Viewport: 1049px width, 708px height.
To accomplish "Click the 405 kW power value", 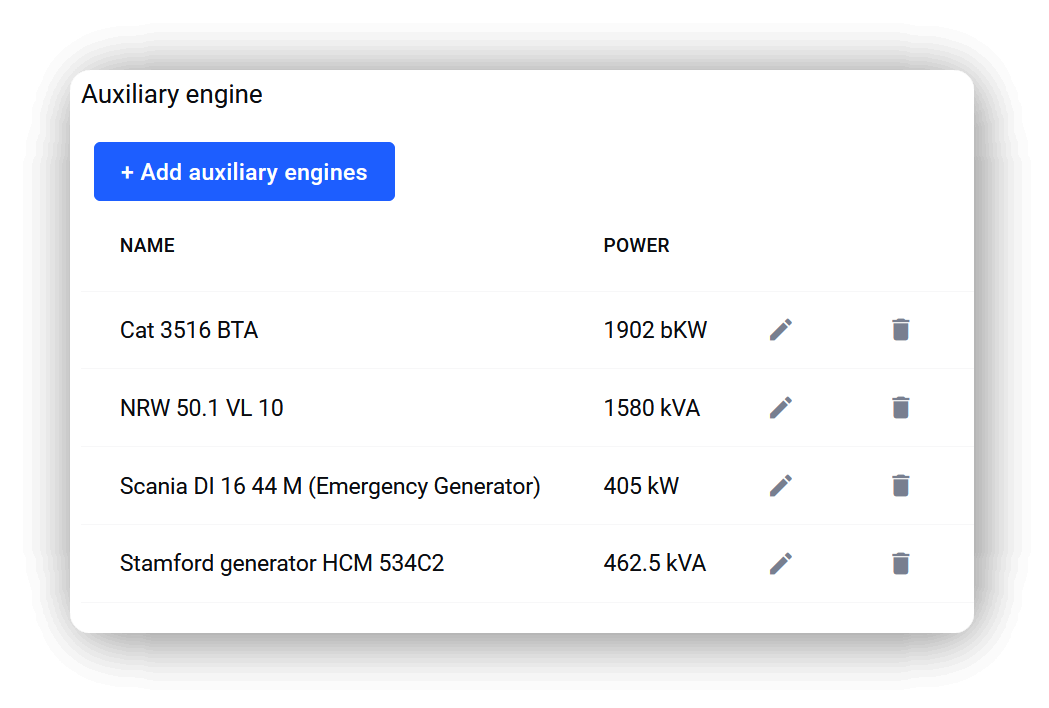I will tap(641, 486).
